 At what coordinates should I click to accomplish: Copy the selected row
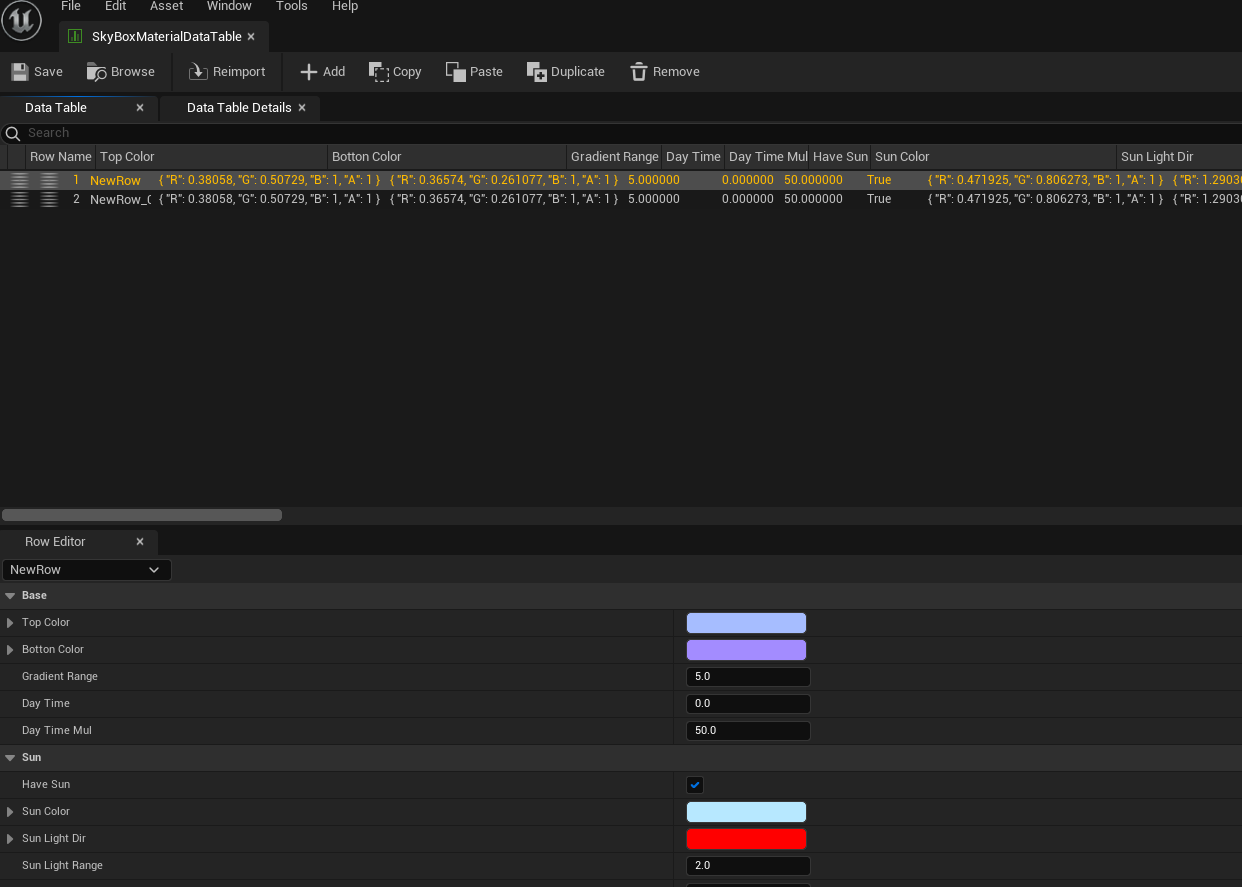click(379, 72)
